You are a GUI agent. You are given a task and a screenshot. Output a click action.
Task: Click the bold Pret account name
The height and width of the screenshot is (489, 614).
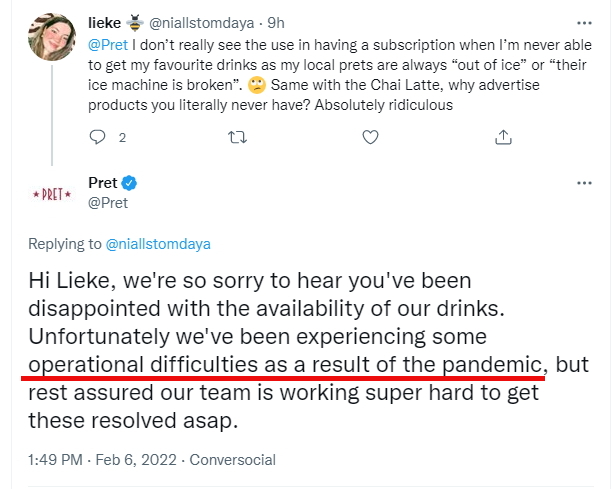[103, 183]
